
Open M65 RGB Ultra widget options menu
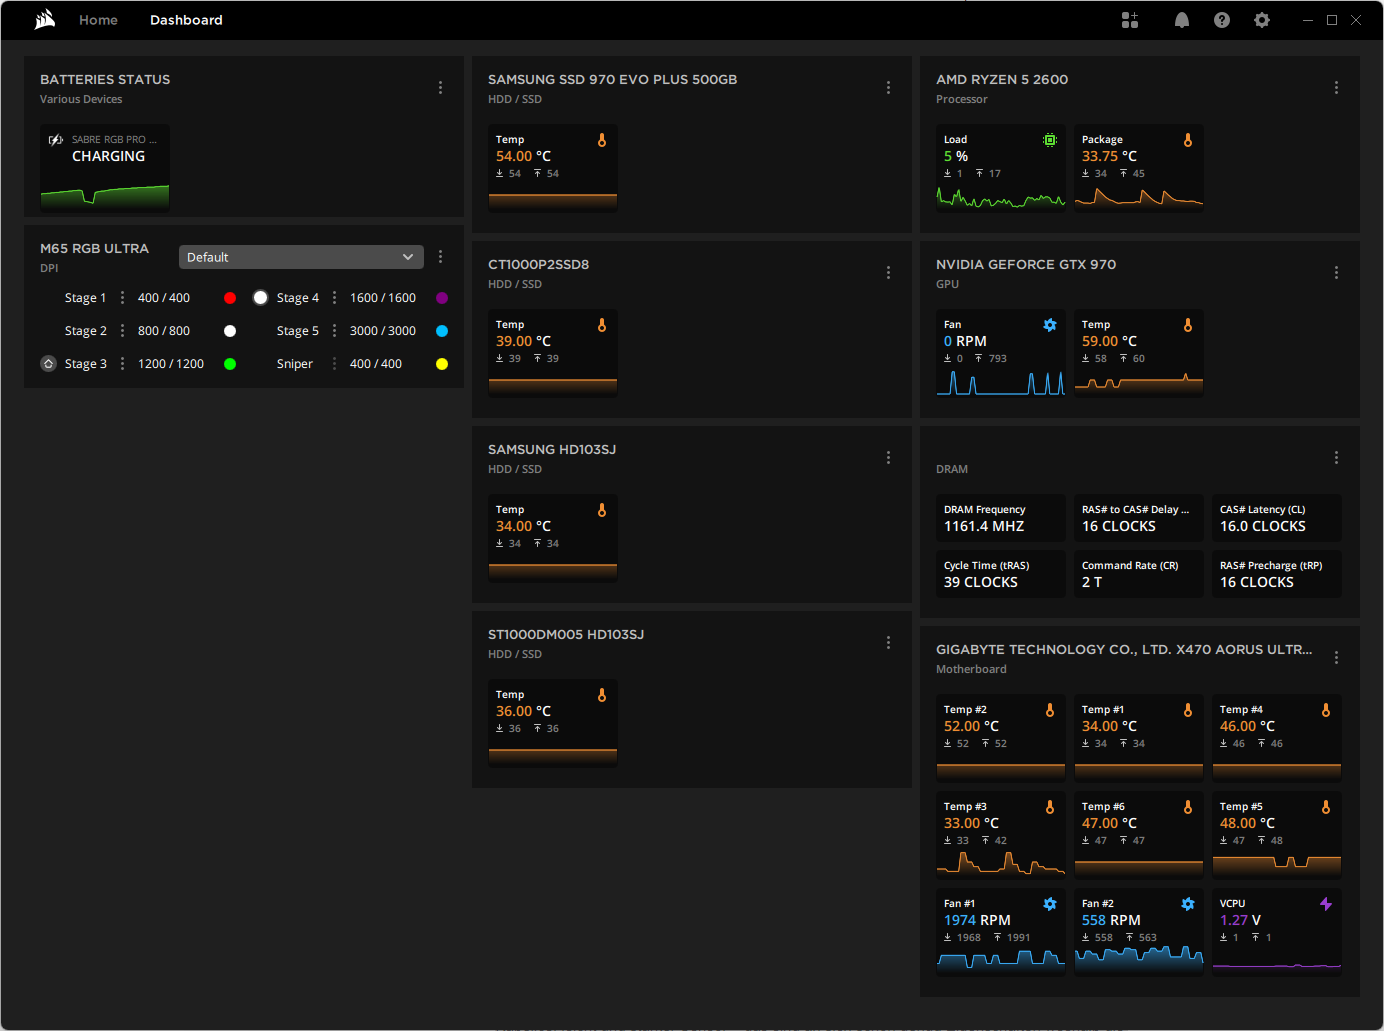point(440,257)
